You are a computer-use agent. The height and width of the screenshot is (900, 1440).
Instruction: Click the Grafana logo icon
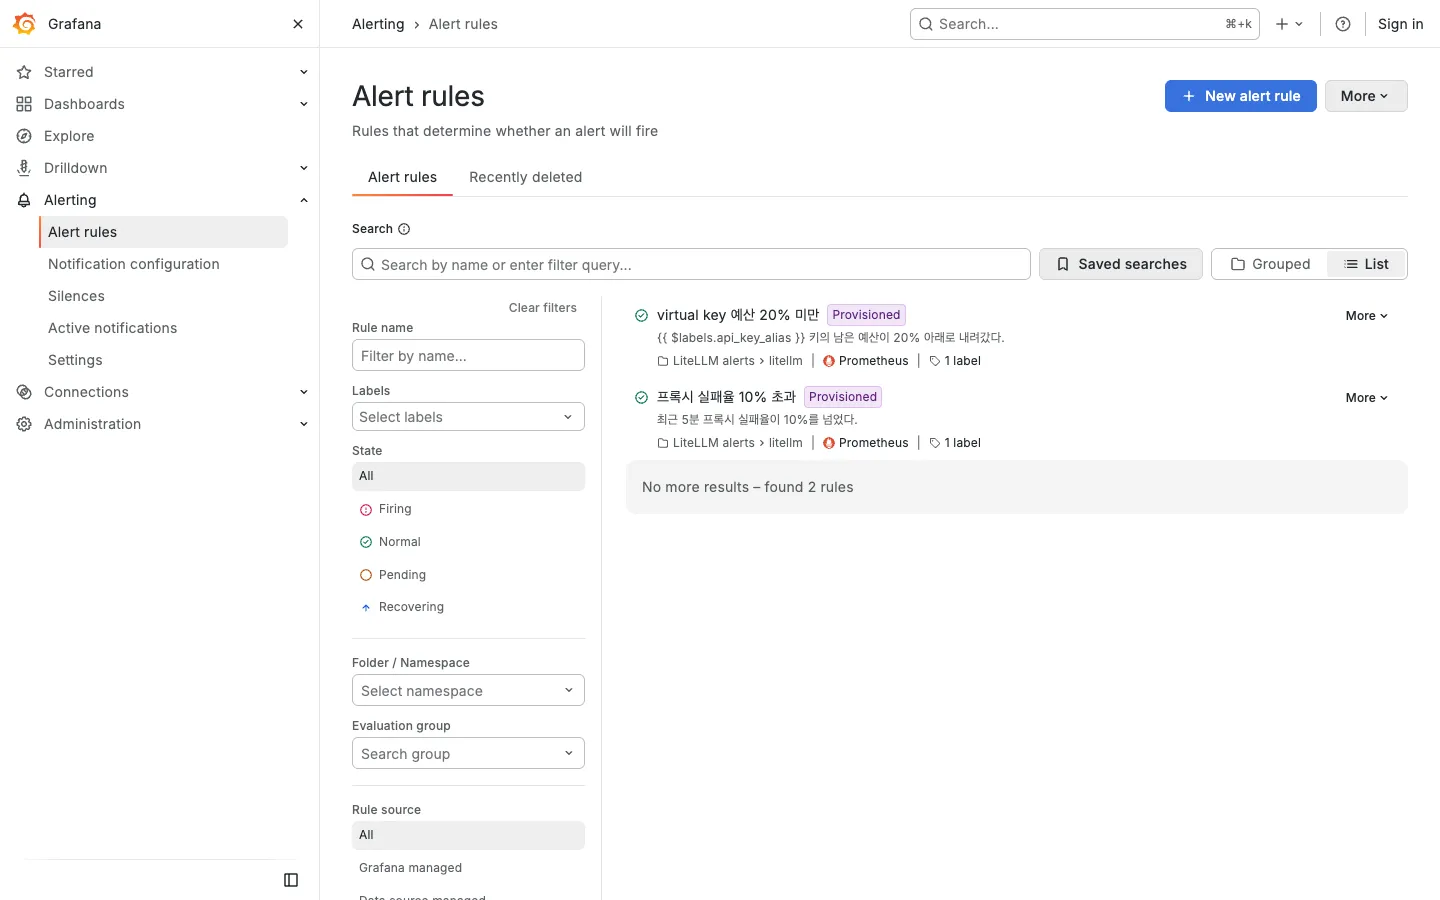[24, 24]
